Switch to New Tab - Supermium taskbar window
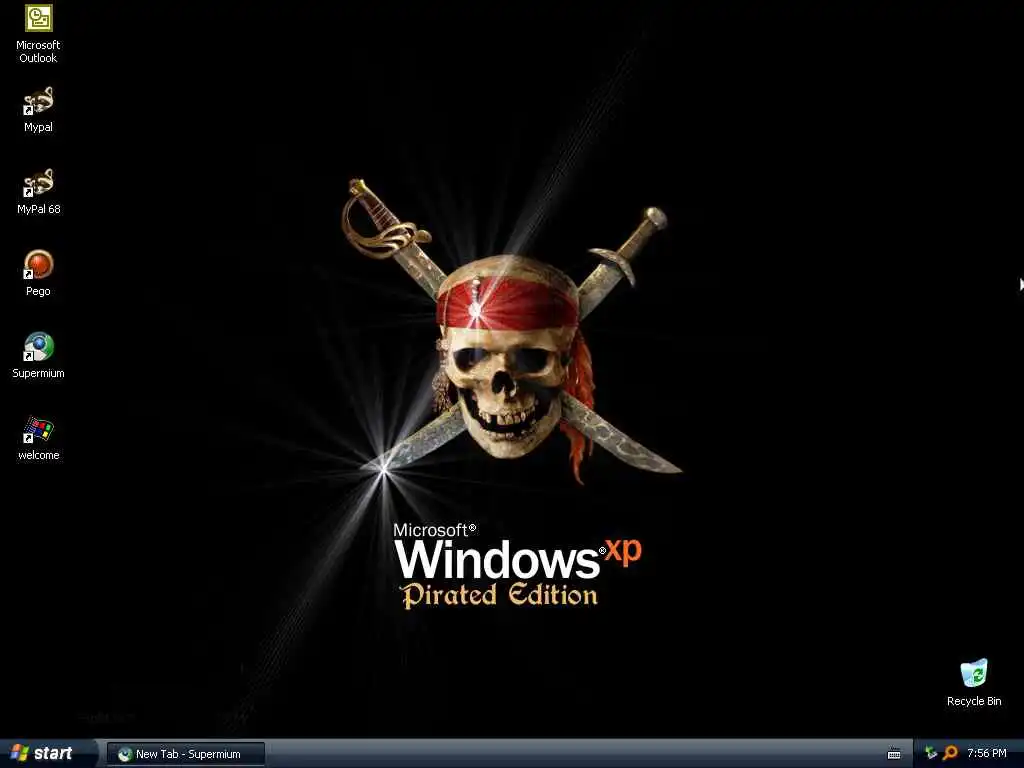Screen dimensions: 1024x768 coord(186,754)
